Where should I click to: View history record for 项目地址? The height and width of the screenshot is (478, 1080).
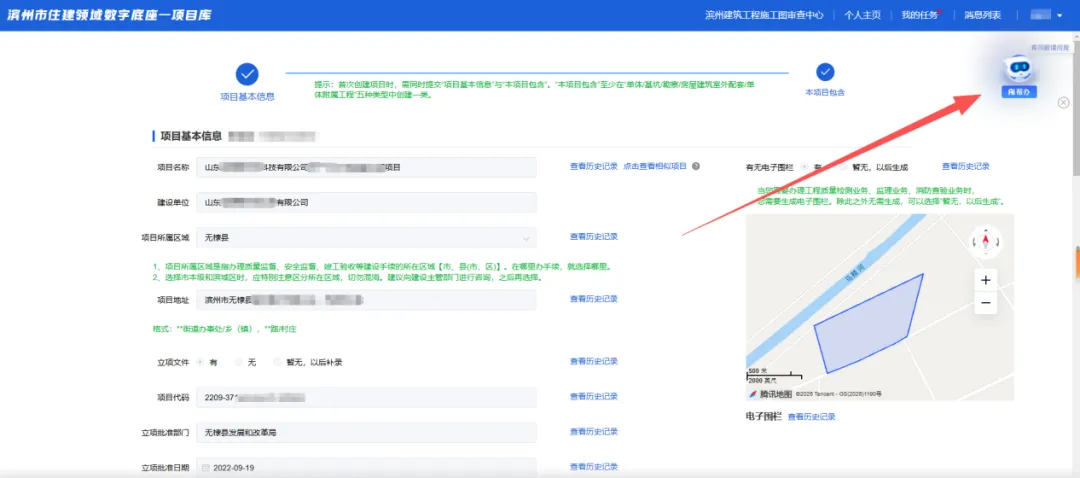point(594,299)
